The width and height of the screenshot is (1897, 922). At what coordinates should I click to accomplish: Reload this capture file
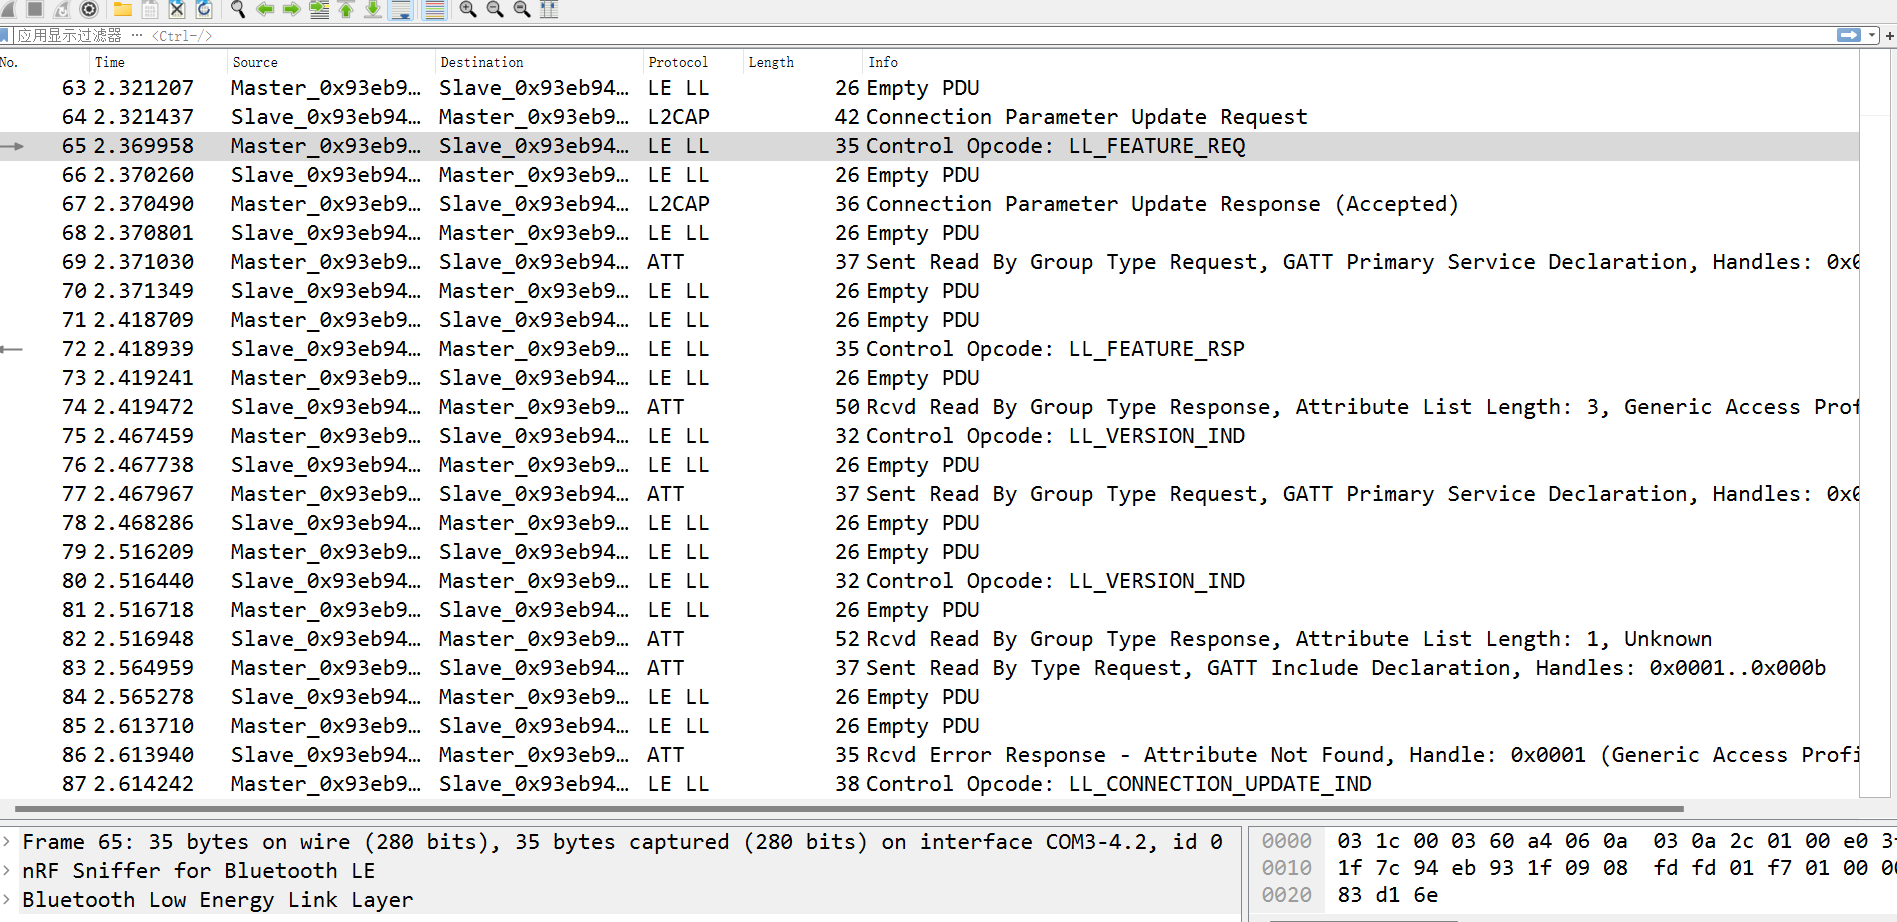tap(204, 9)
